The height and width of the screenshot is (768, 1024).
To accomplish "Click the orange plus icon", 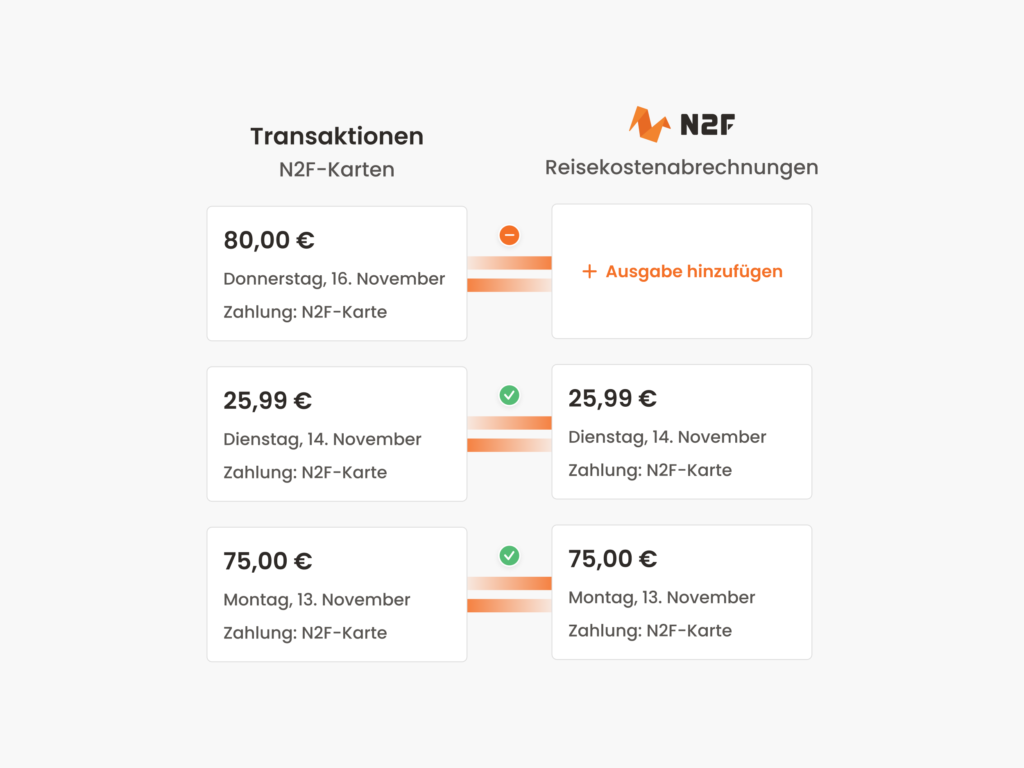I will pyautogui.click(x=589, y=271).
